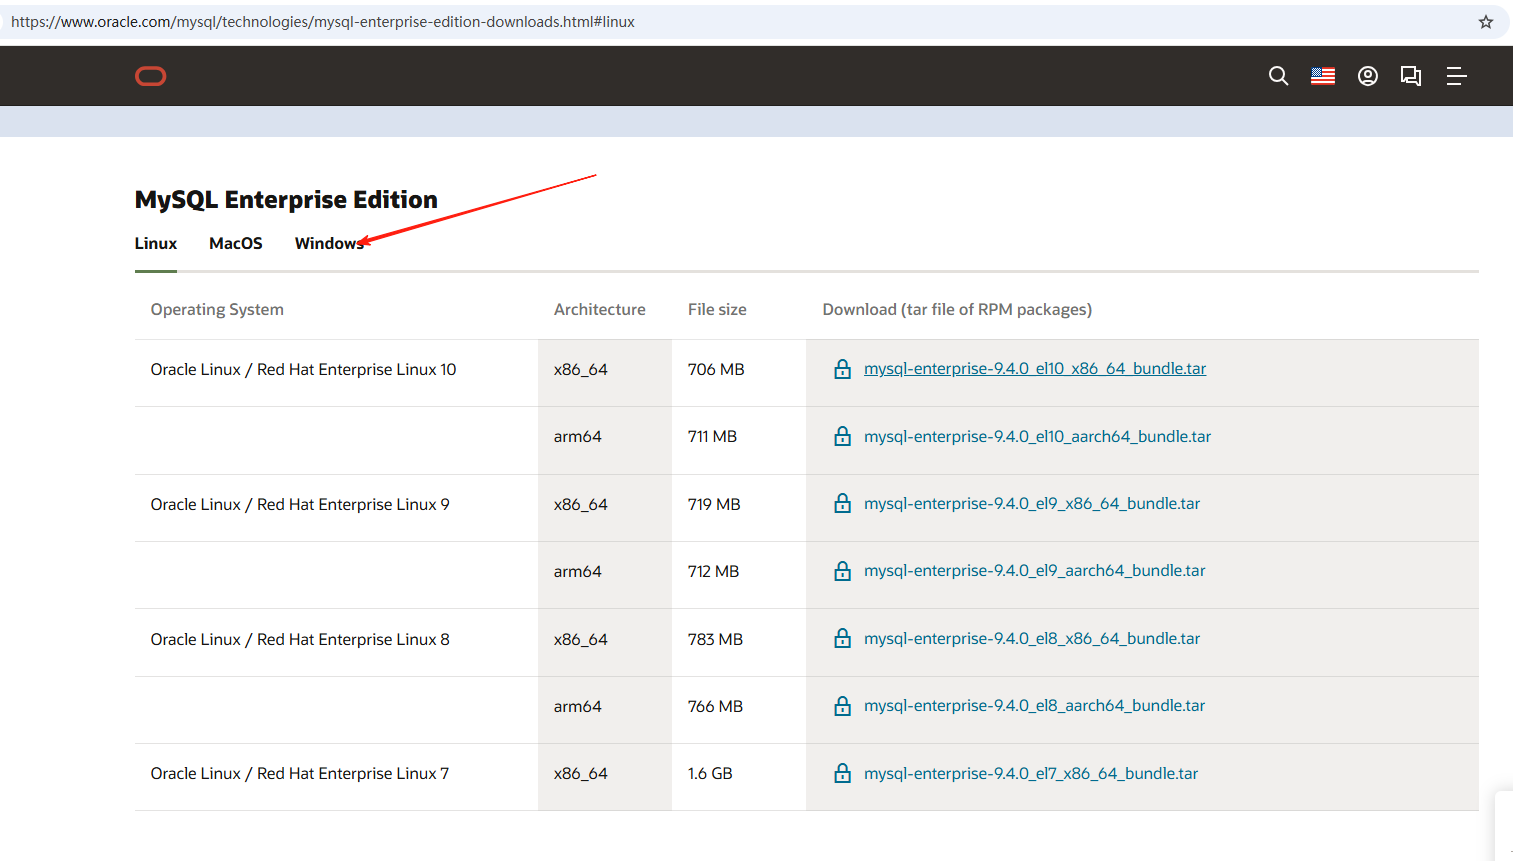The image size is (1513, 861).
Task: Click the Oracle logo icon
Action: click(151, 76)
